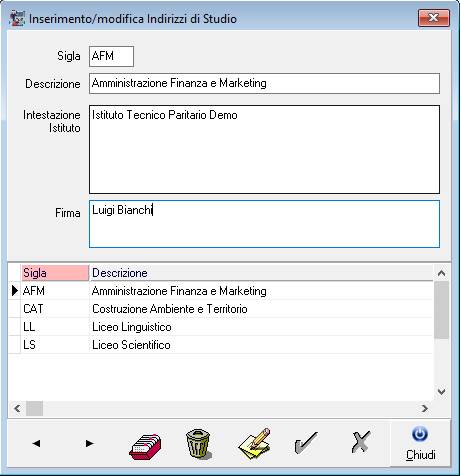Screen dimensions: 461x476
Task: Click the pencil edit record icon
Action: point(254,444)
